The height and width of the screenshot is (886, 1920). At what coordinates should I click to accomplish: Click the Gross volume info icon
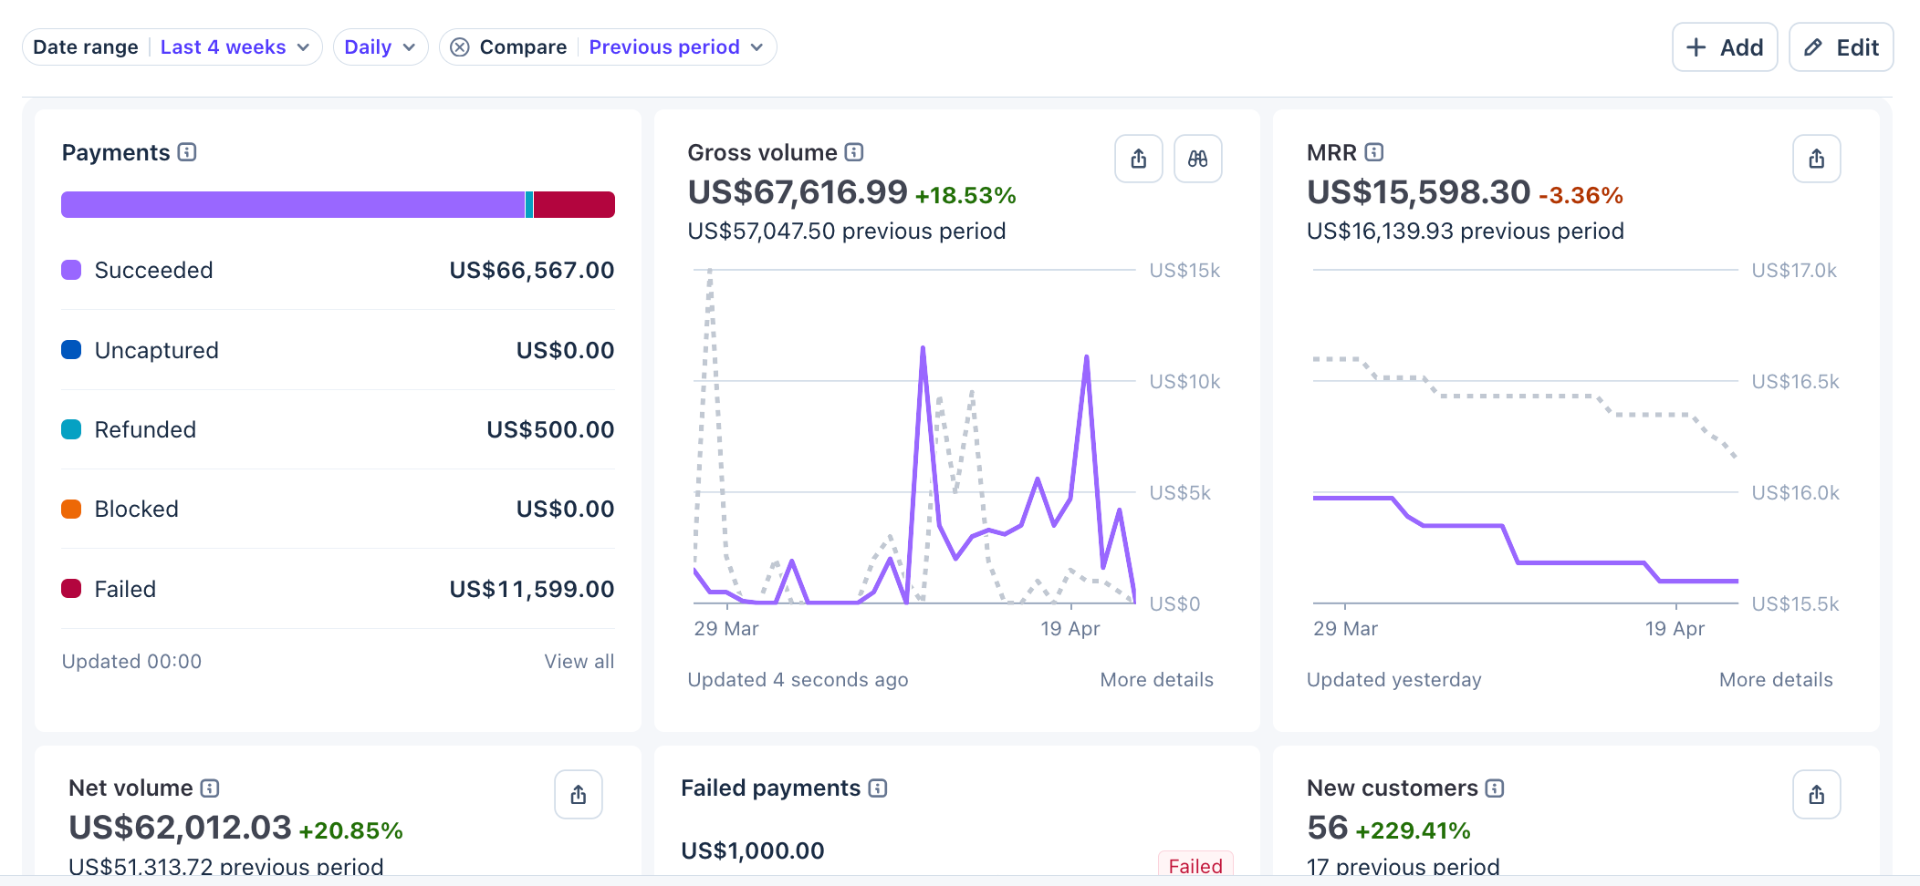(854, 152)
